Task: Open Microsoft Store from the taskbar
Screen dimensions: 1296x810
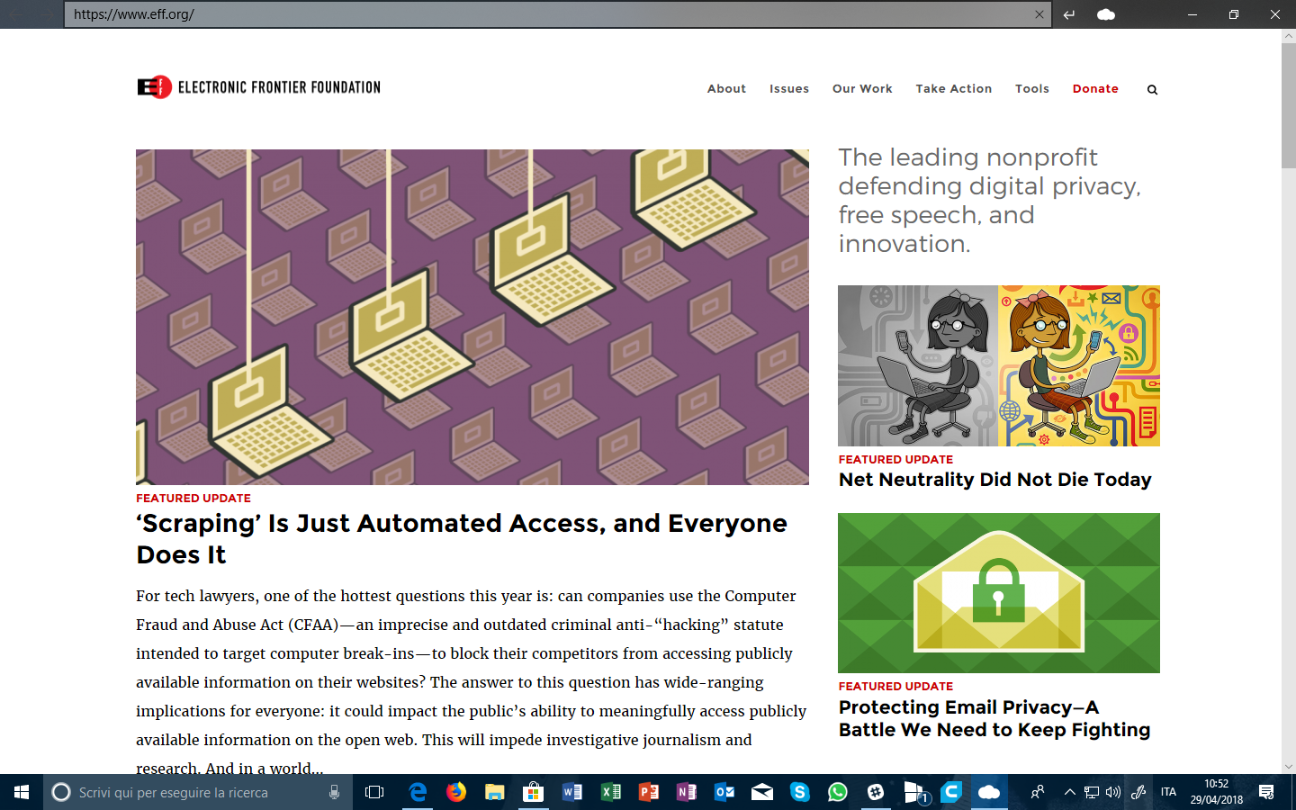Action: [x=533, y=792]
